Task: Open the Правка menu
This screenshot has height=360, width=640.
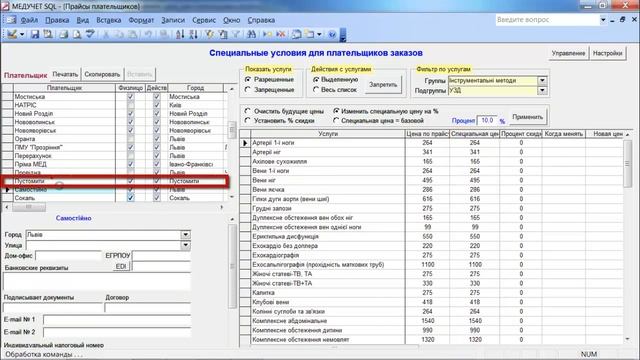Action: pyautogui.click(x=57, y=20)
